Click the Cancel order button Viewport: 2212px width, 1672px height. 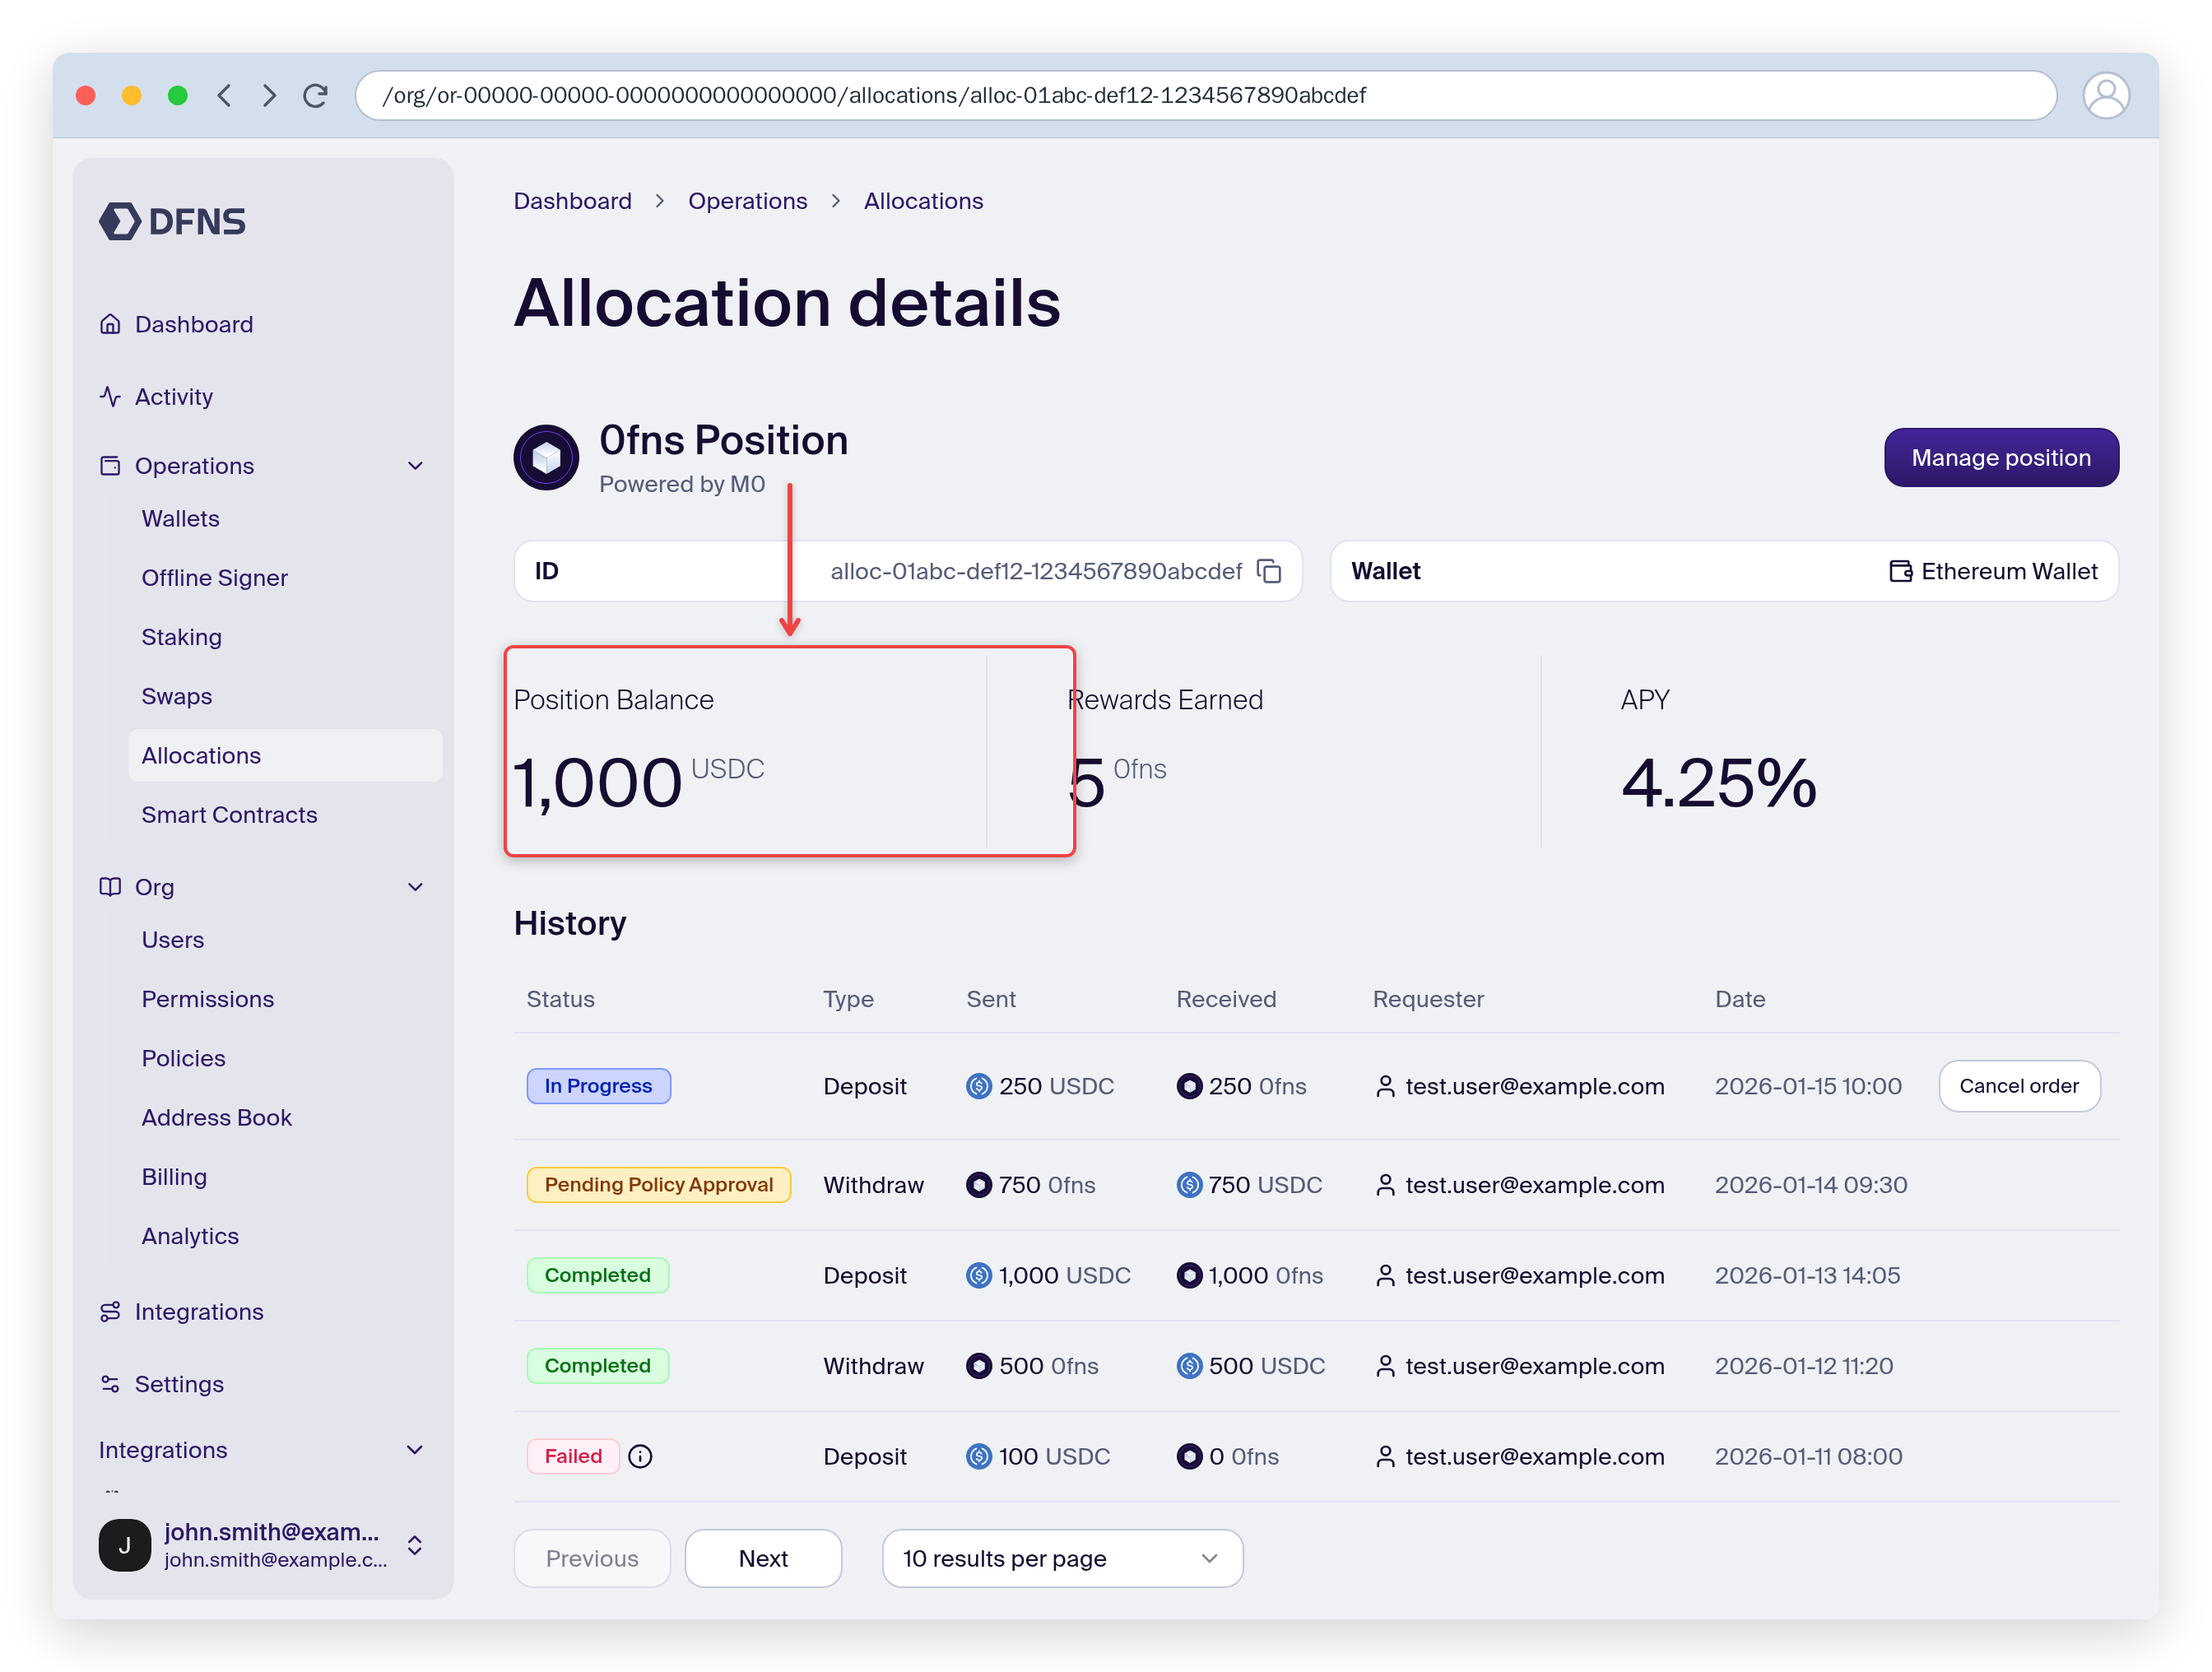coord(2019,1086)
